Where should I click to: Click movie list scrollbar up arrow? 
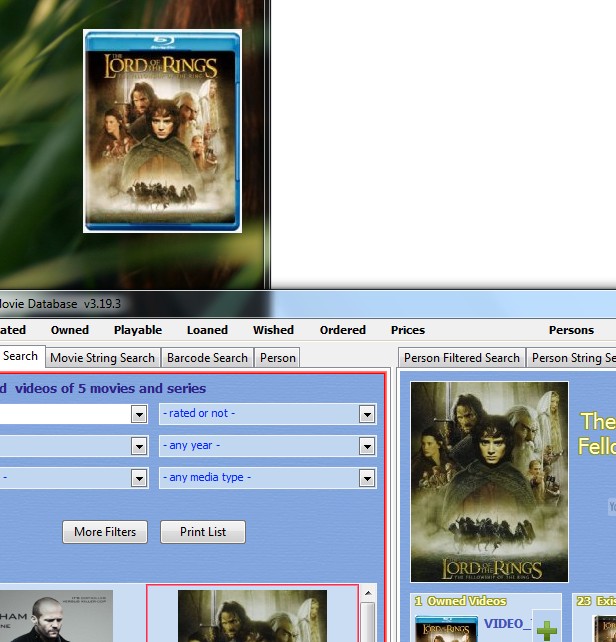[368, 593]
